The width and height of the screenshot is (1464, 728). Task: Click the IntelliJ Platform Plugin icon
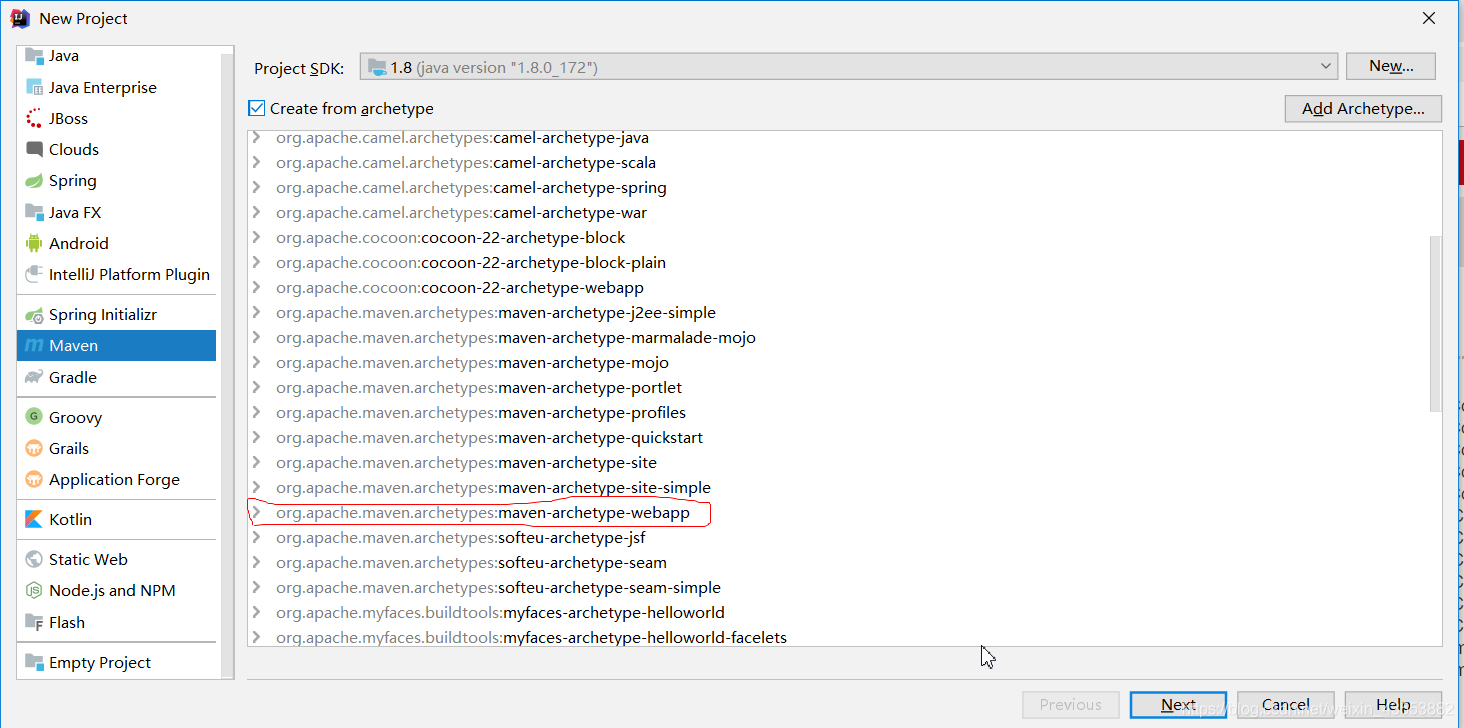pyautogui.click(x=34, y=274)
